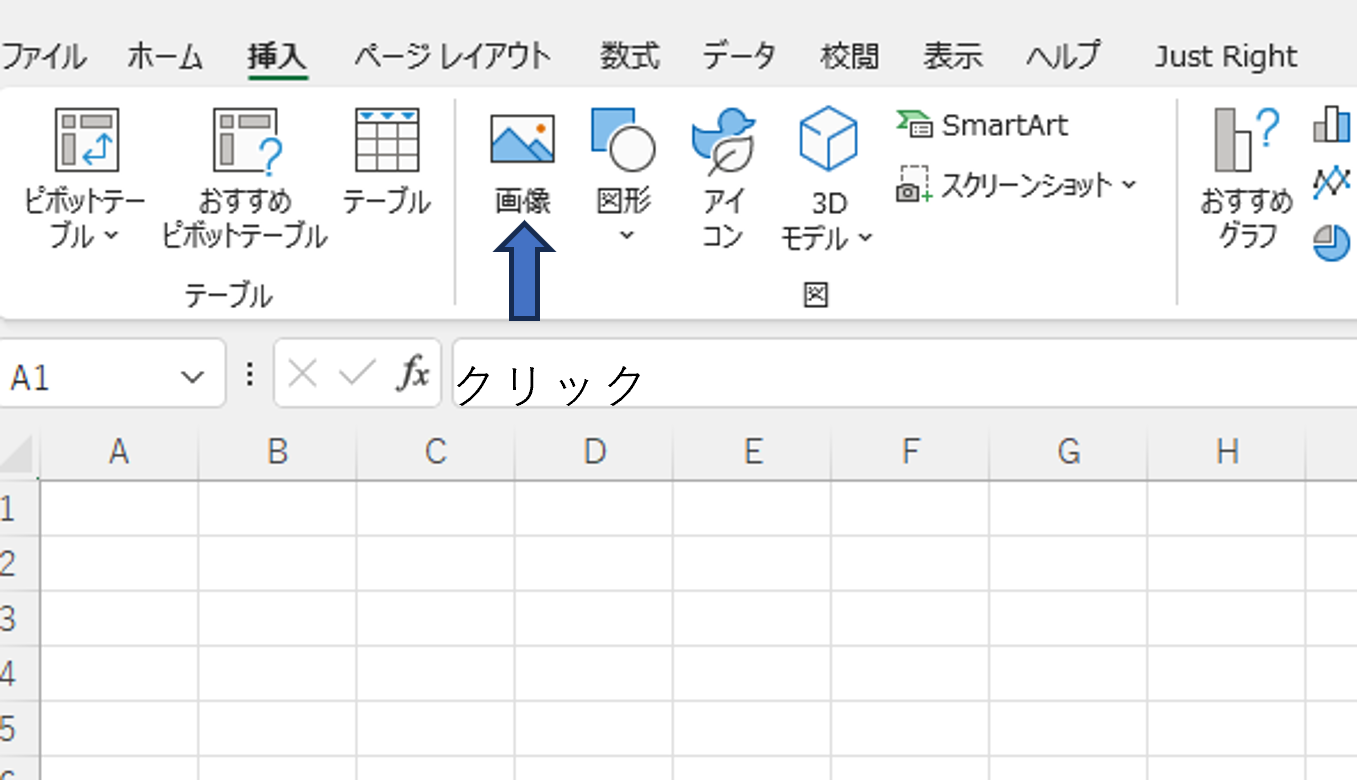Click the column chart icon
The image size is (1357, 780).
pyautogui.click(x=1332, y=125)
